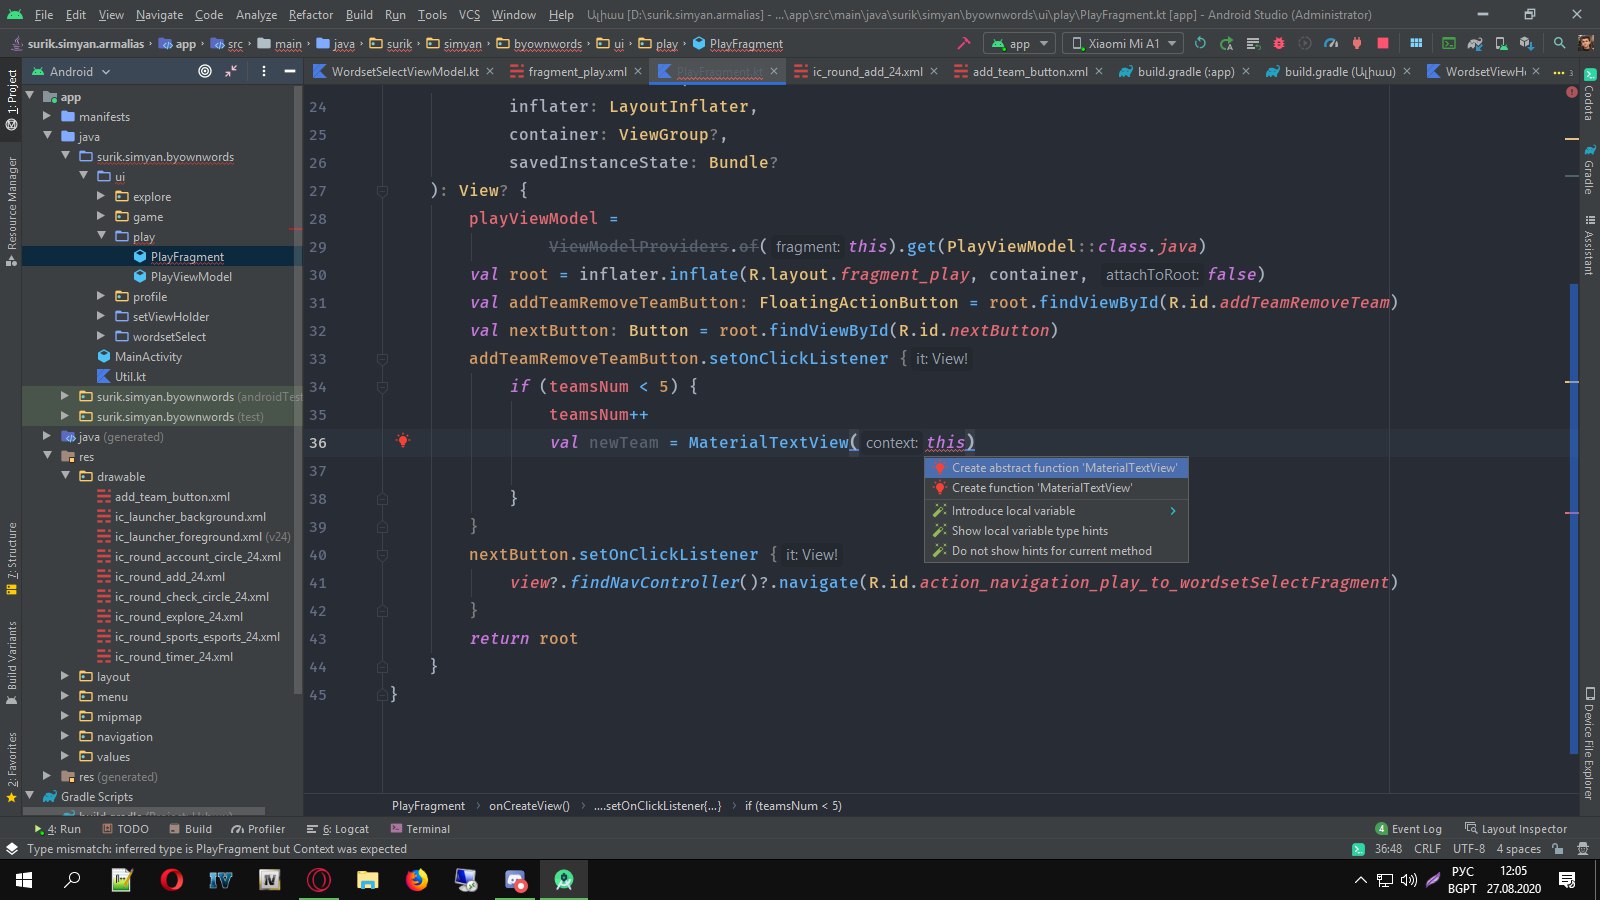Select Create function 'MaterialTextView' option
This screenshot has width=1600, height=900.
pyautogui.click(x=1056, y=488)
